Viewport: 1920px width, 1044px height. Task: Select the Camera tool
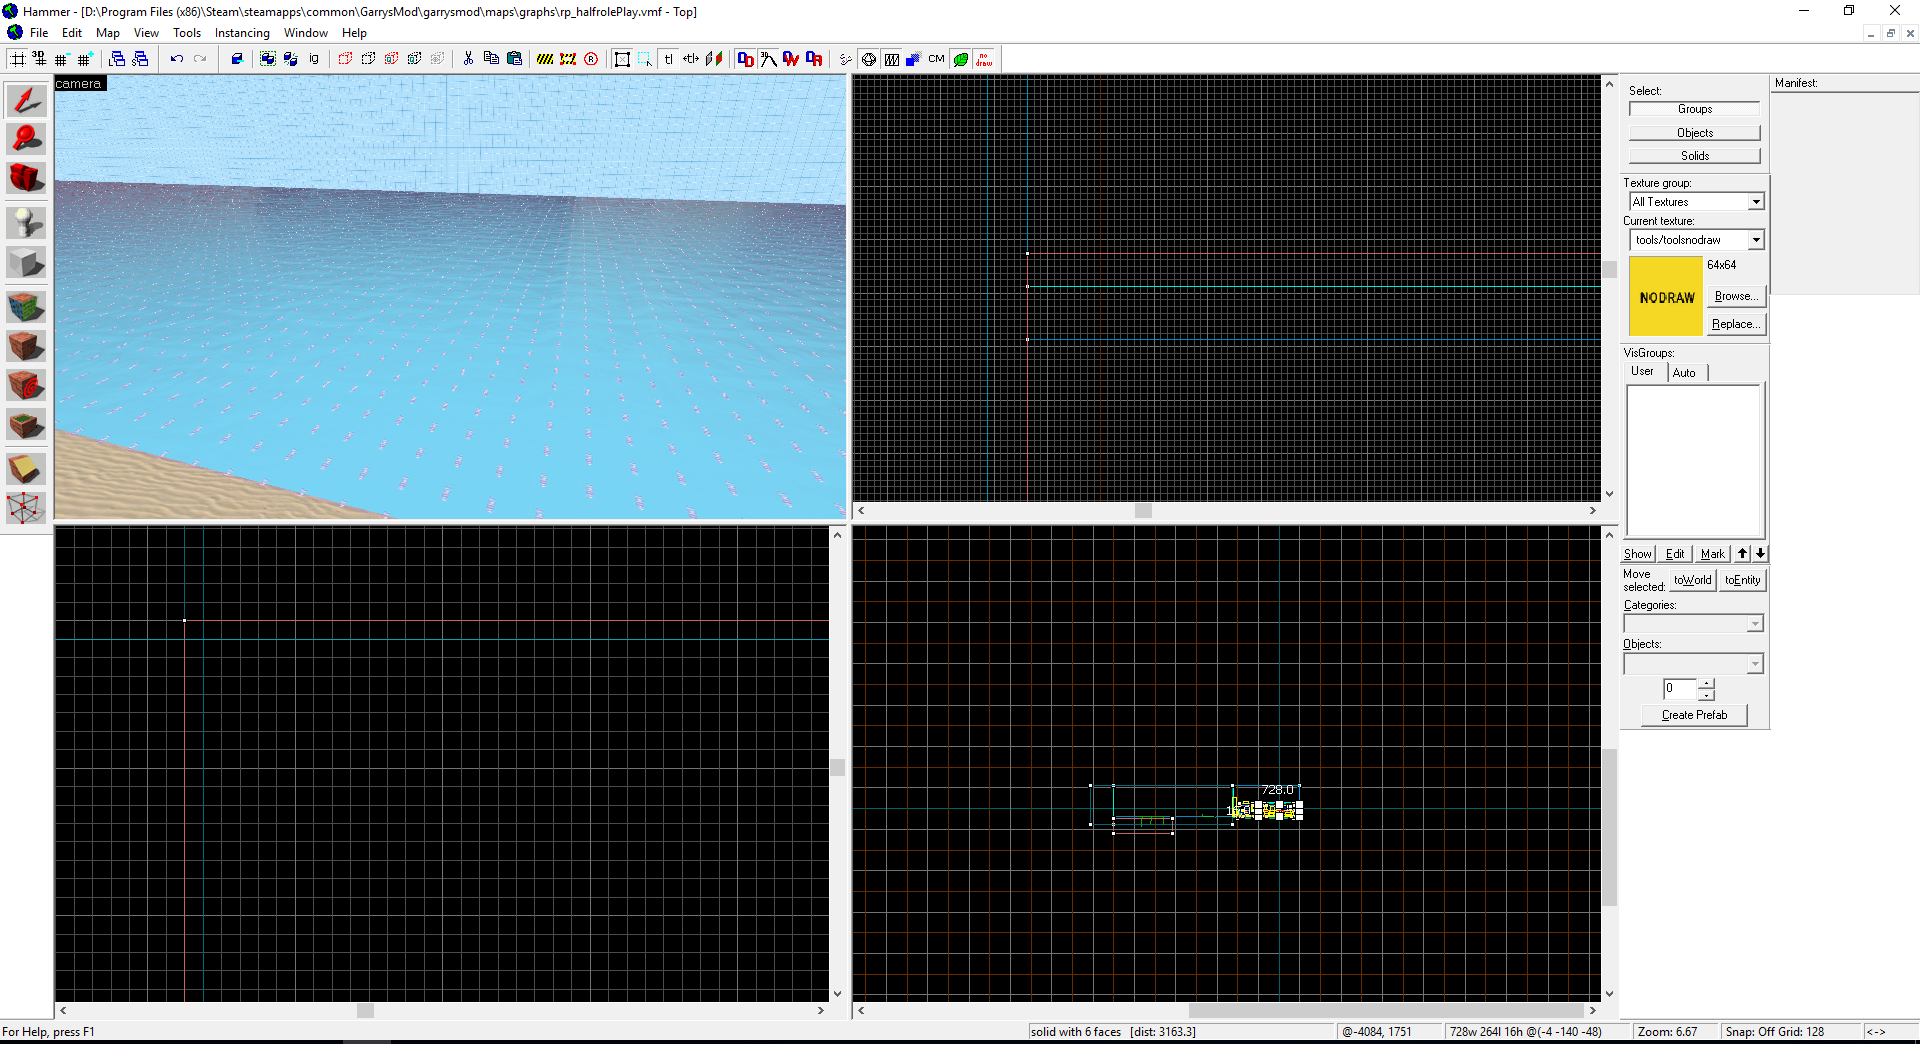point(26,178)
